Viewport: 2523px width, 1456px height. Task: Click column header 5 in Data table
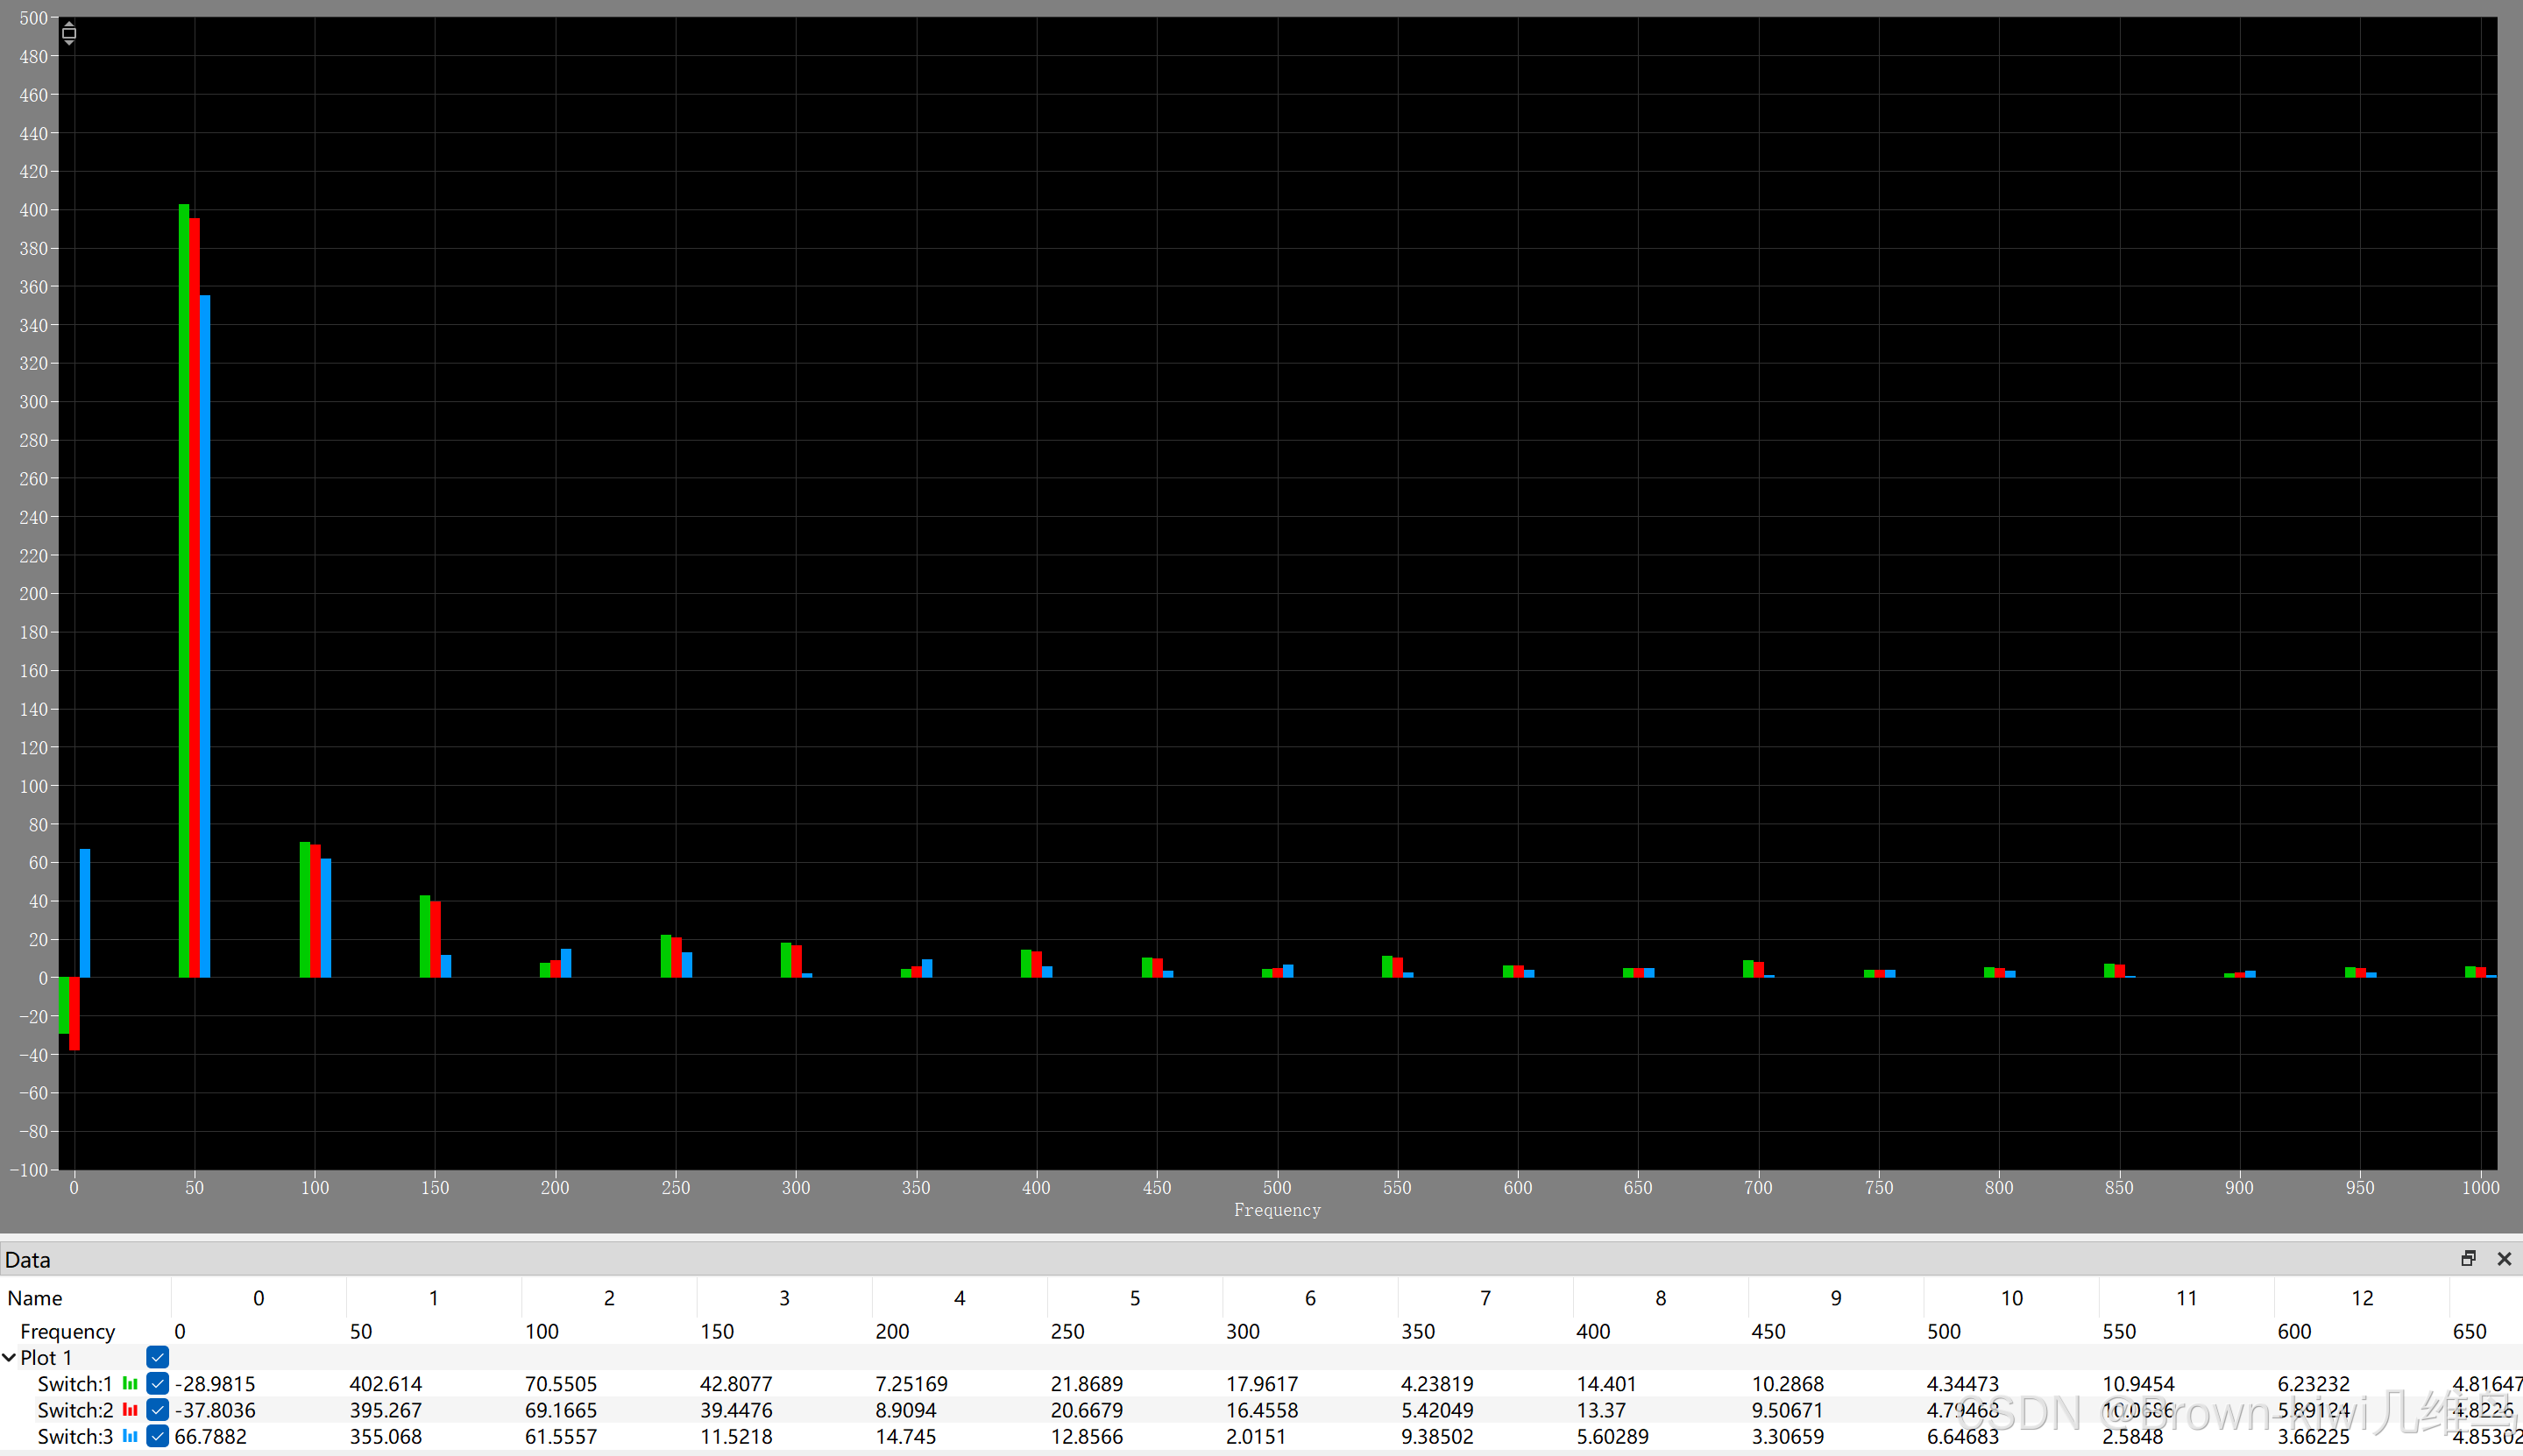tap(1134, 1298)
